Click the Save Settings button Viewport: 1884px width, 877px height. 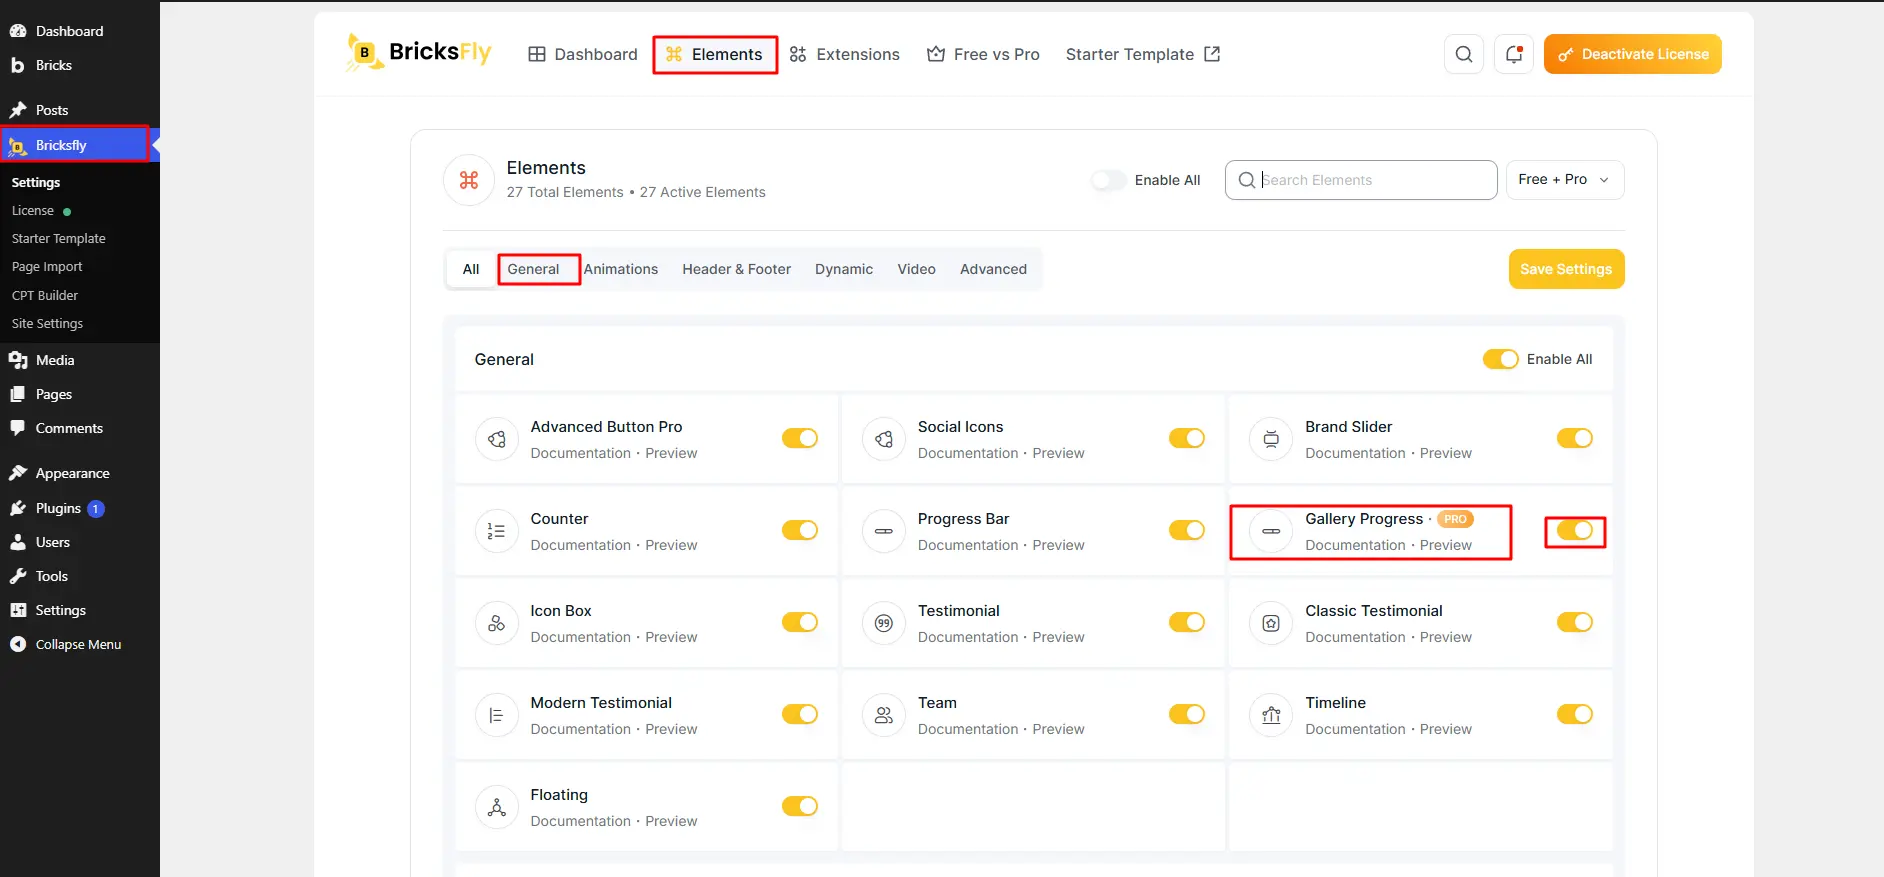tap(1566, 269)
